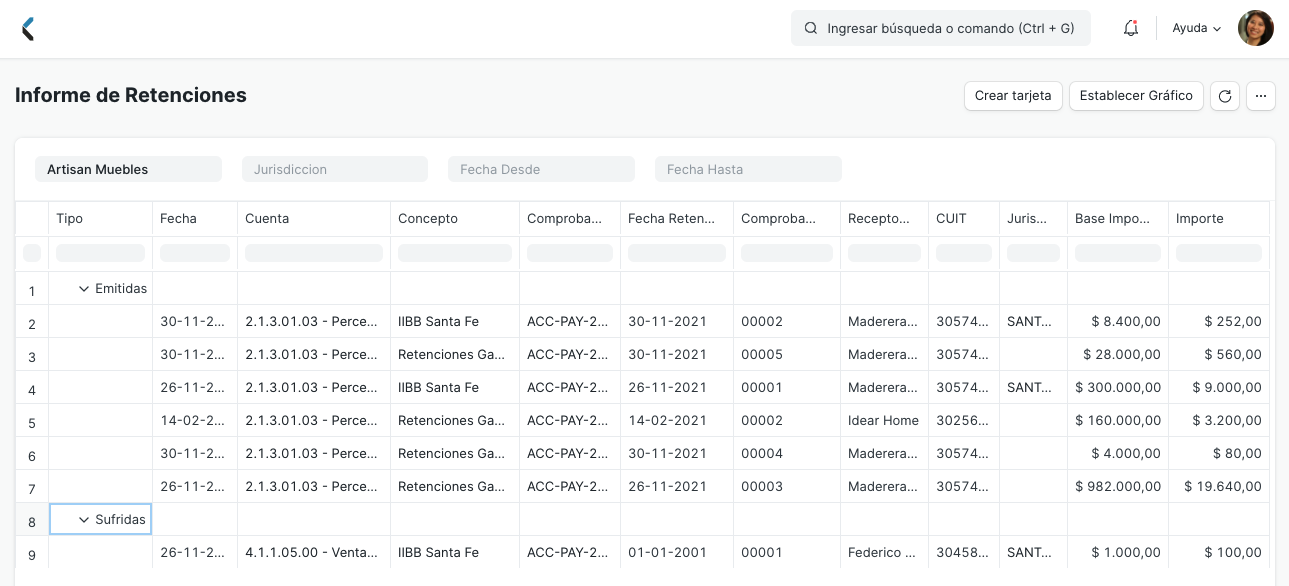Collapse the Sufridas group
Image resolution: width=1289 pixels, height=586 pixels.
point(84,518)
